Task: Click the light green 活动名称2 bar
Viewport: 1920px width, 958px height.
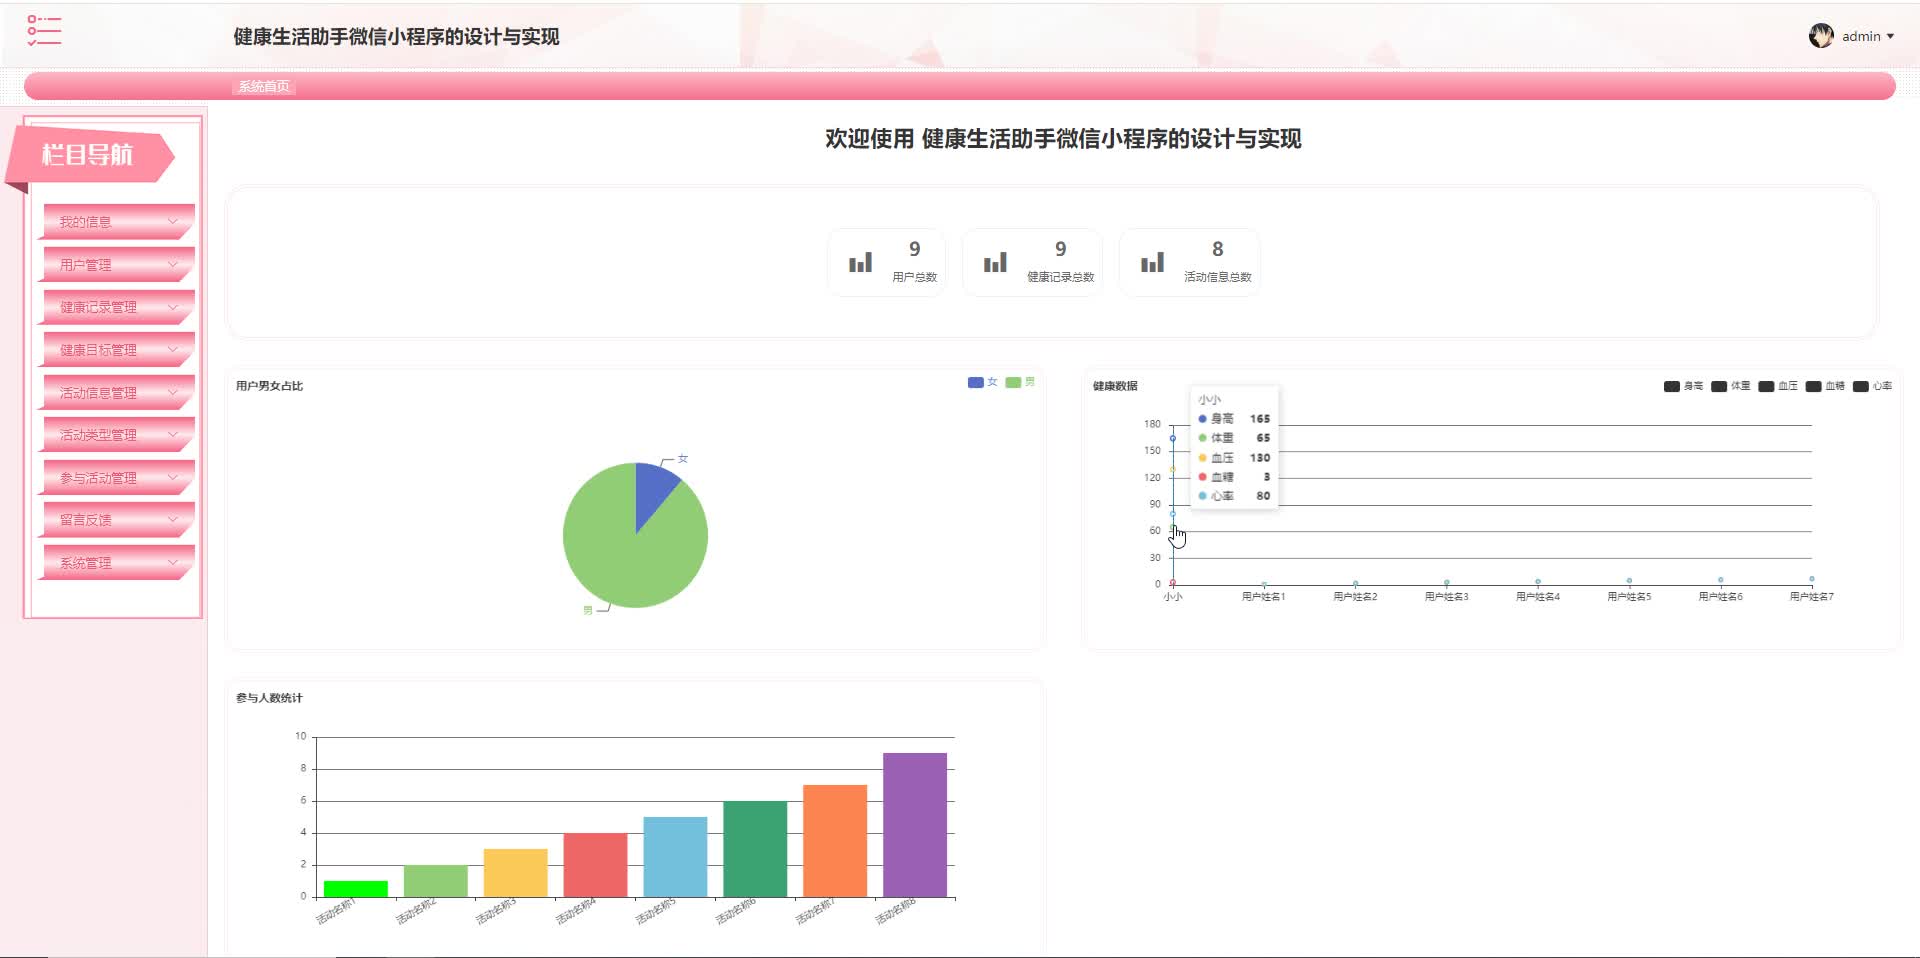Action: pos(436,881)
